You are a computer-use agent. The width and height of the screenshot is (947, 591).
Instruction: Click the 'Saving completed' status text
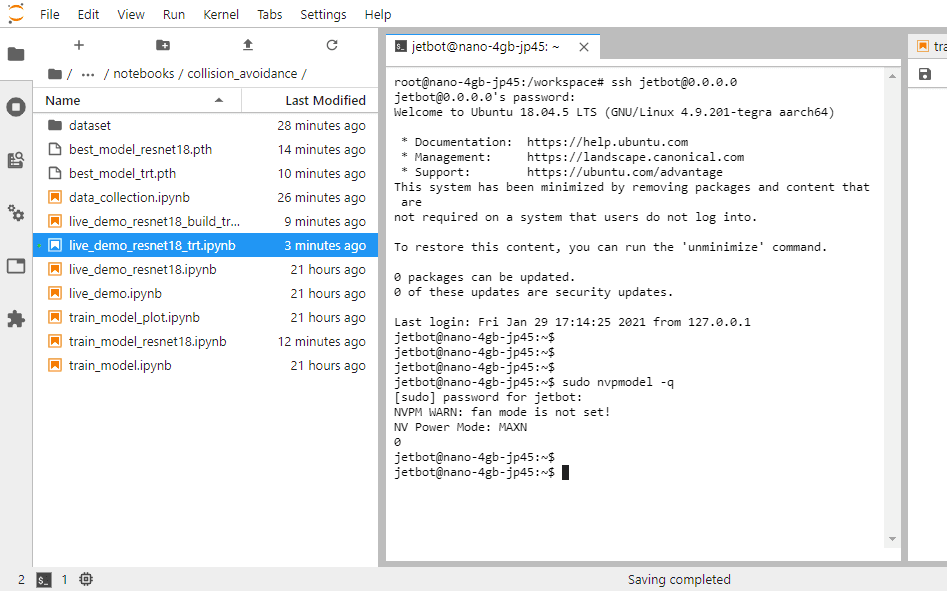(x=679, y=580)
